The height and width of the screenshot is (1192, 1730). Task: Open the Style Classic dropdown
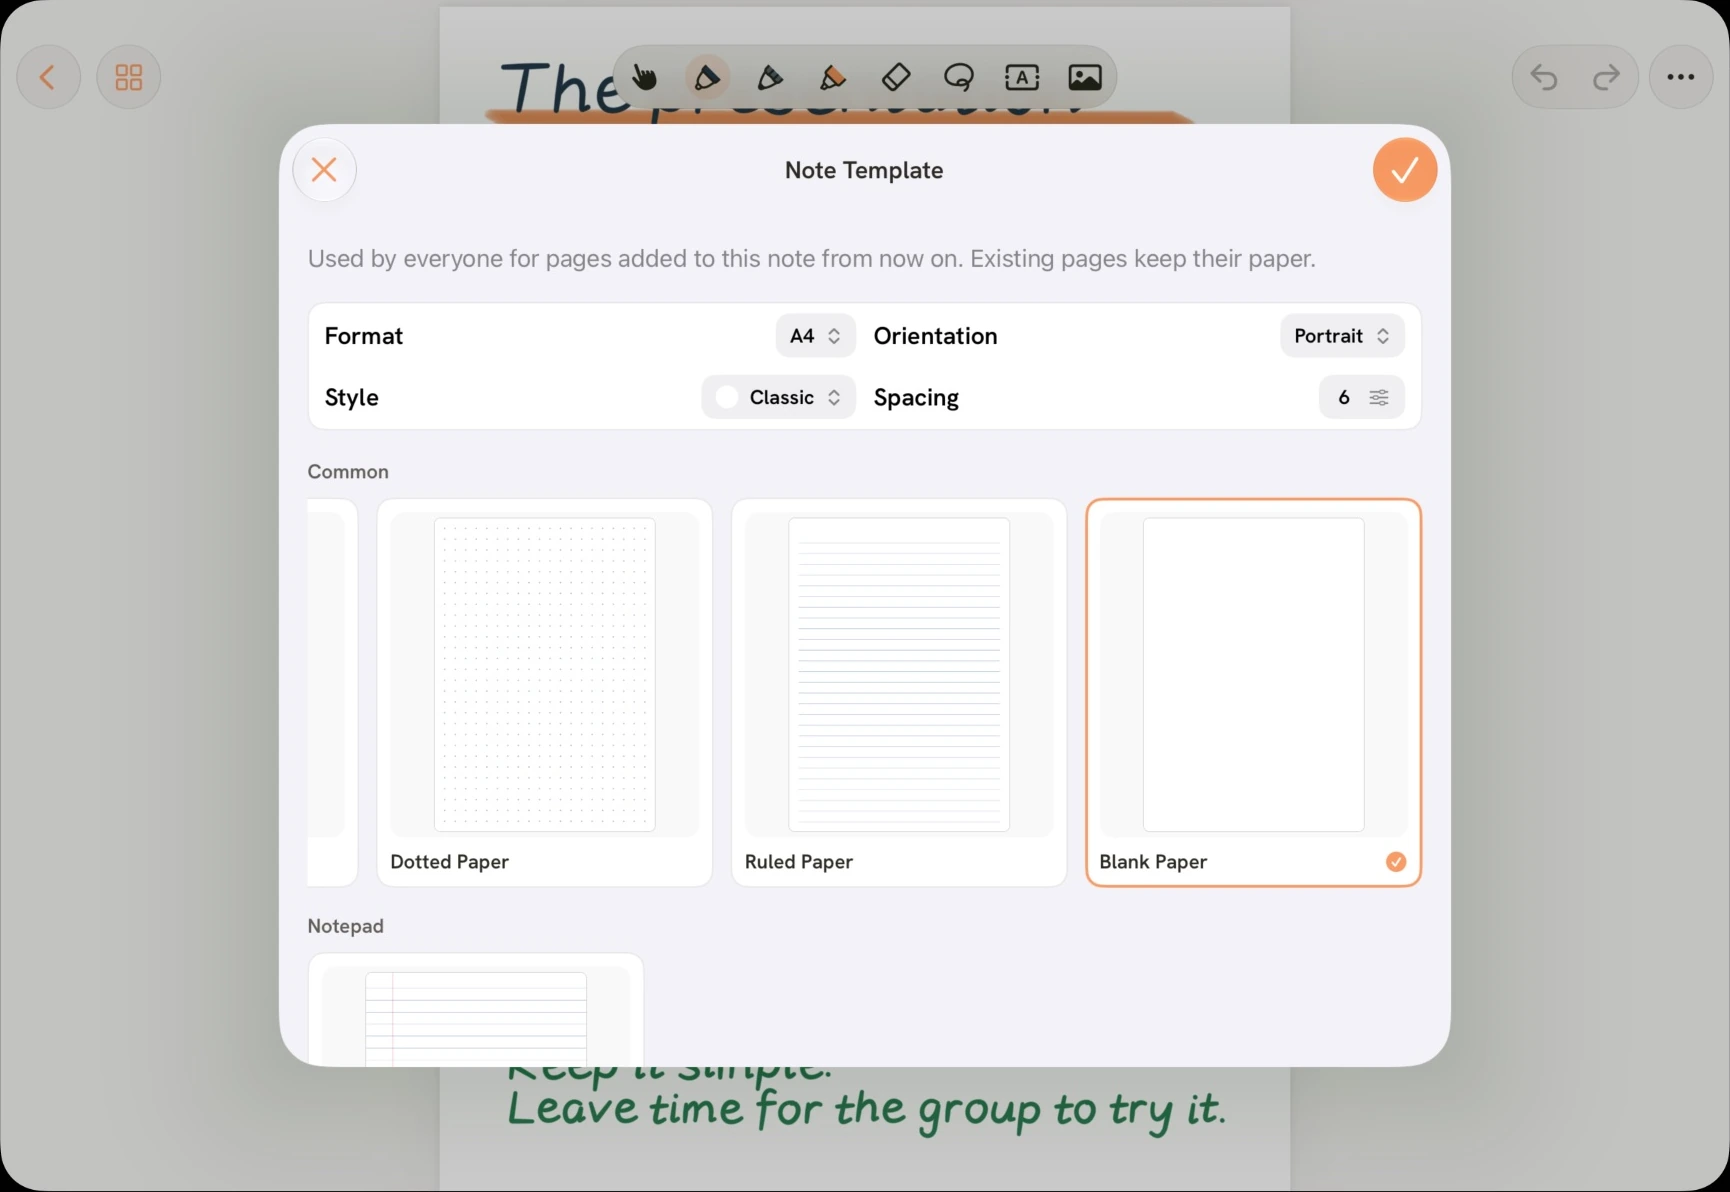778,397
